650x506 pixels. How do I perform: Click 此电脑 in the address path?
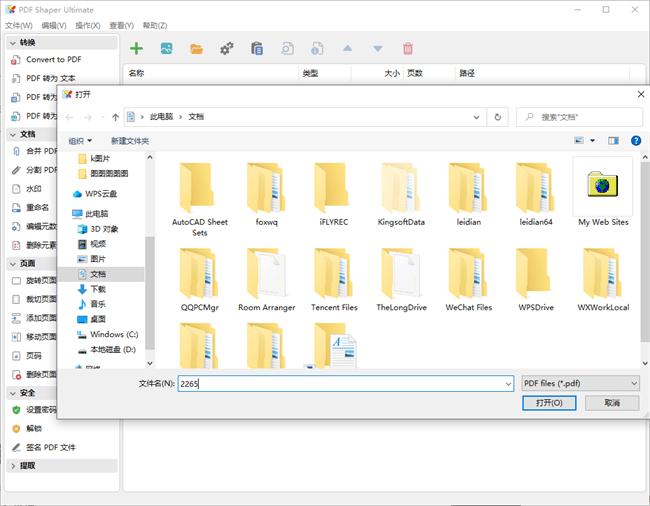pos(161,117)
